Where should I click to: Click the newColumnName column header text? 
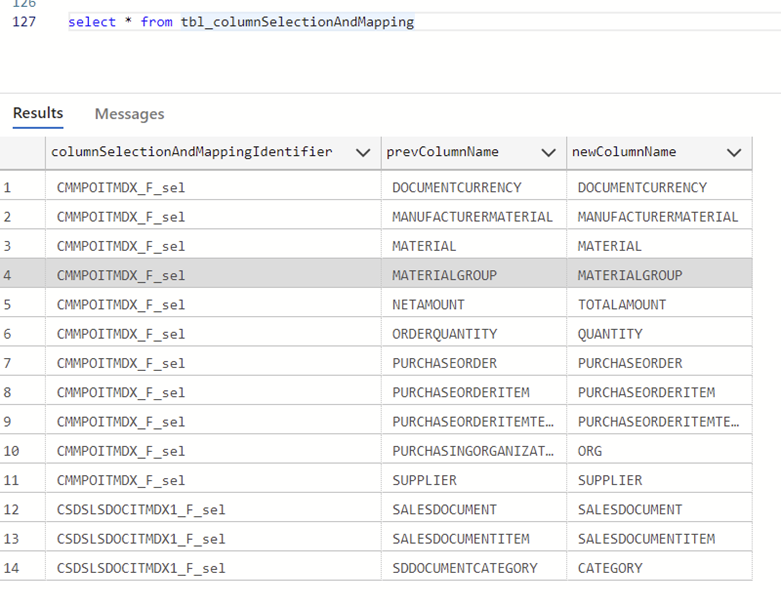point(624,151)
